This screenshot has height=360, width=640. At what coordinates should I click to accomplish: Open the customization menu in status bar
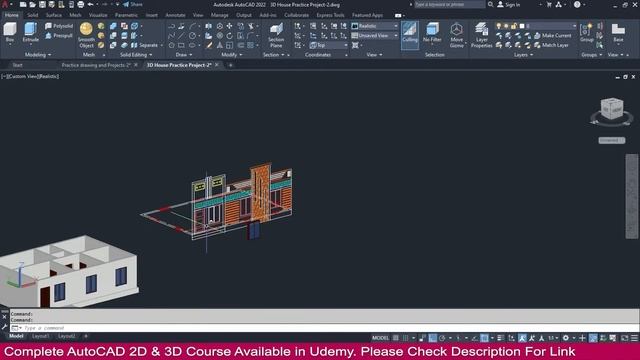pos(634,338)
